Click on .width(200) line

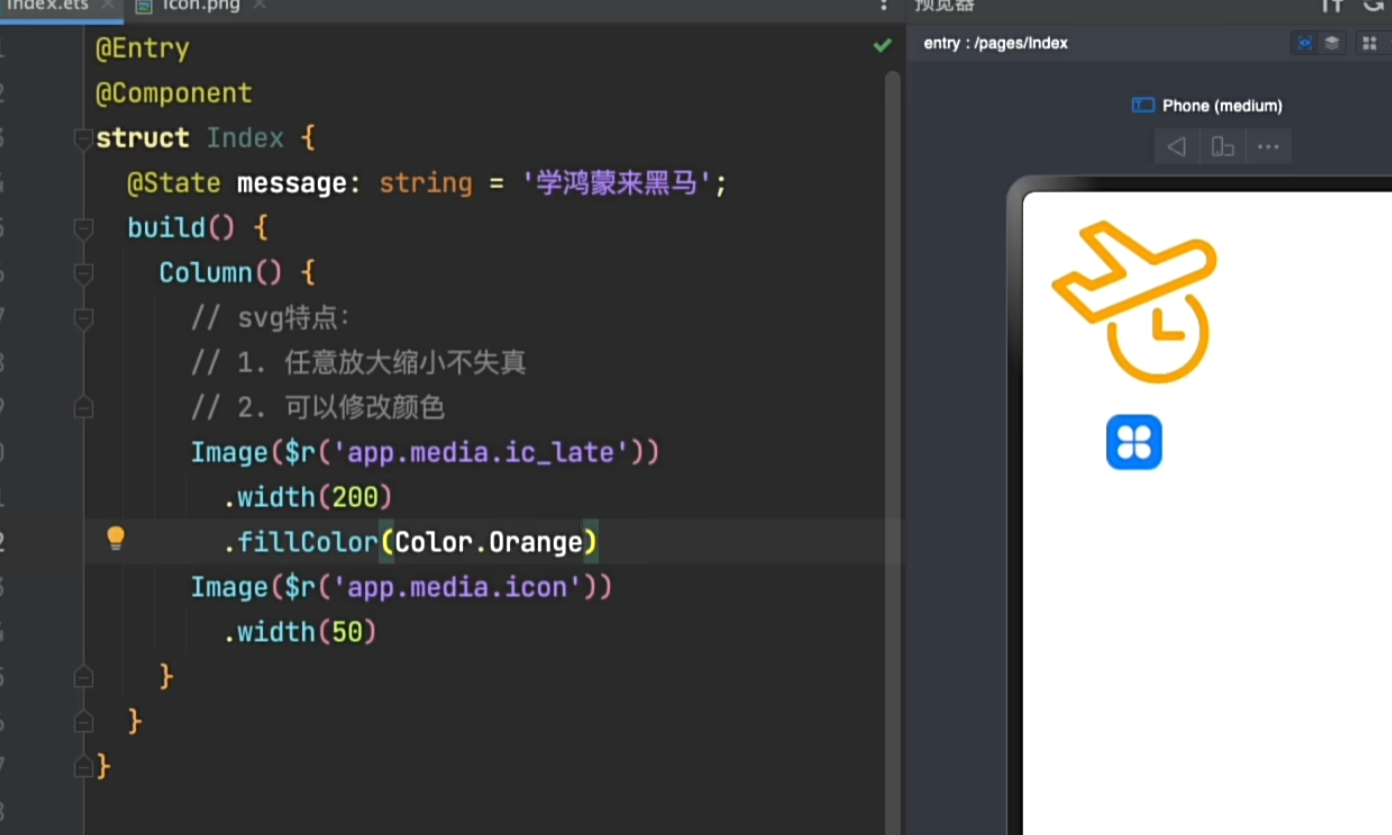(x=308, y=497)
